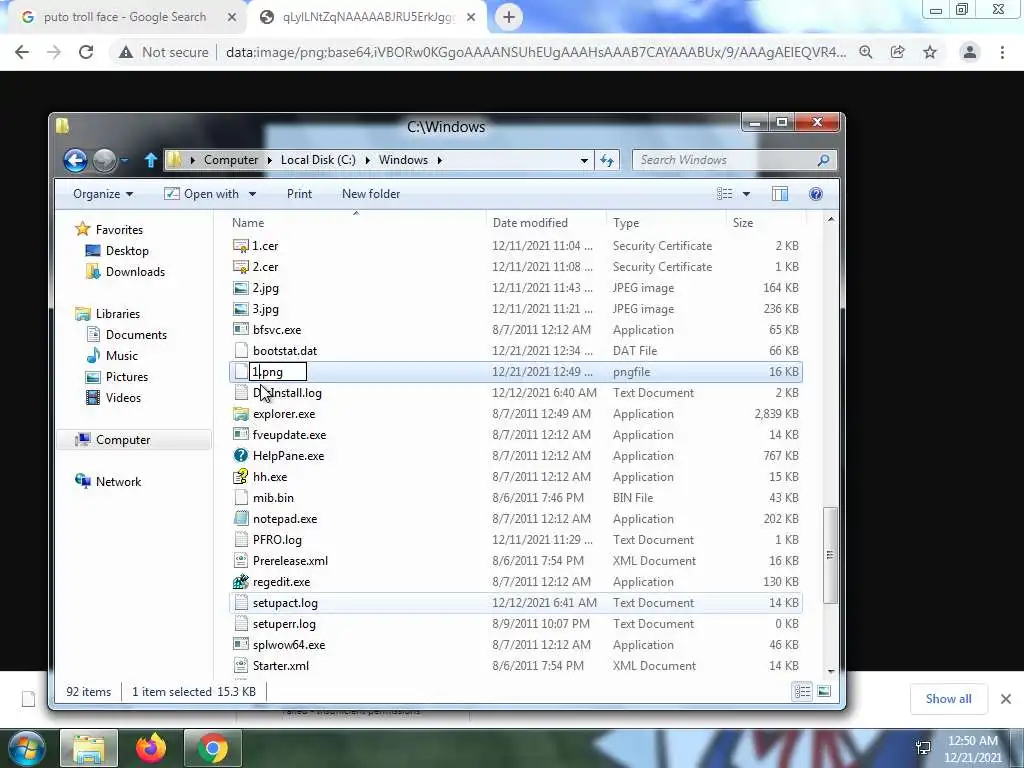Image resolution: width=1024 pixels, height=768 pixels.
Task: Click Print in Explorer toolbar
Action: 299,194
